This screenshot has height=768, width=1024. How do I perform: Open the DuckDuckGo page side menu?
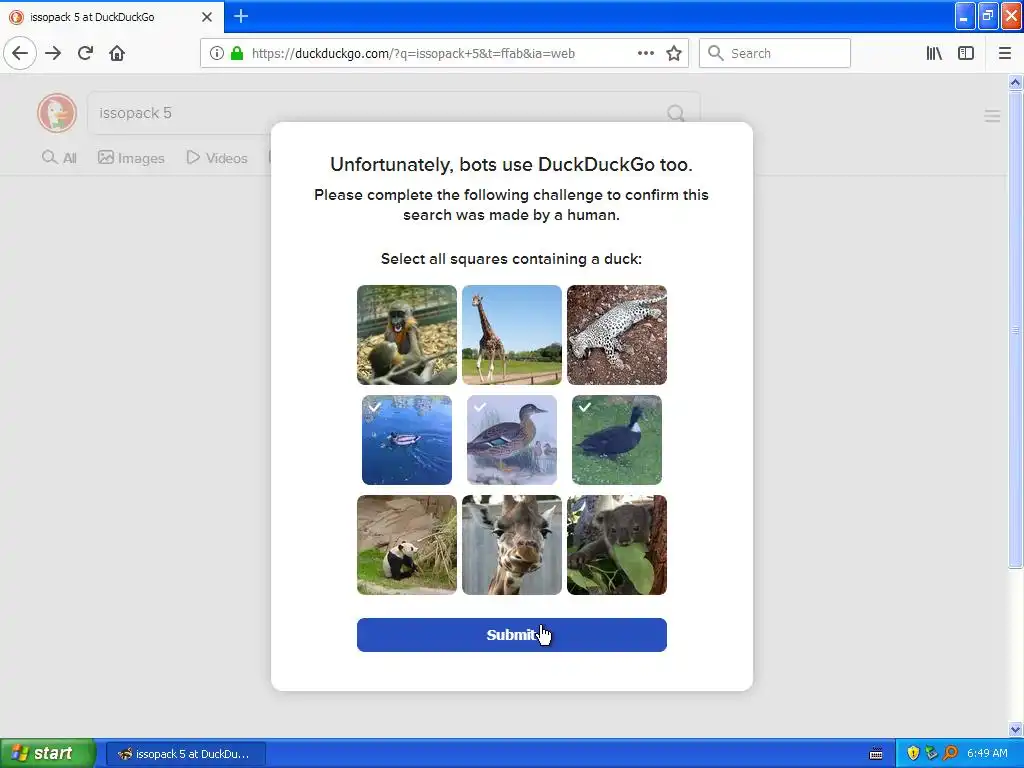[992, 116]
